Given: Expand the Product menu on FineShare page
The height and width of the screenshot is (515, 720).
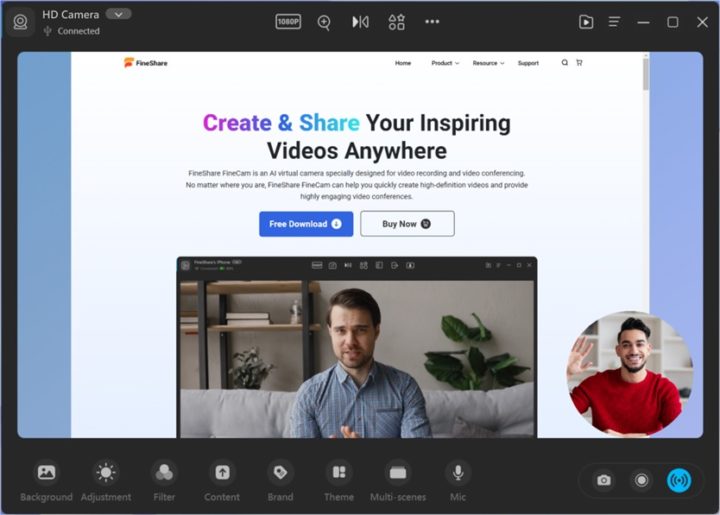Looking at the screenshot, I should click(445, 63).
